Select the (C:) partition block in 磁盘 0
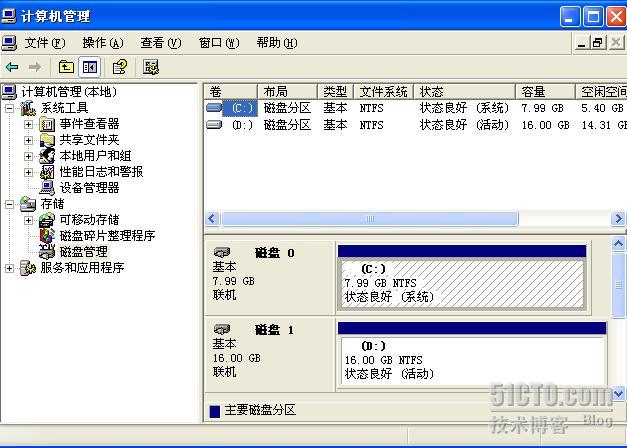Image resolution: width=627 pixels, height=448 pixels. pyautogui.click(x=461, y=283)
